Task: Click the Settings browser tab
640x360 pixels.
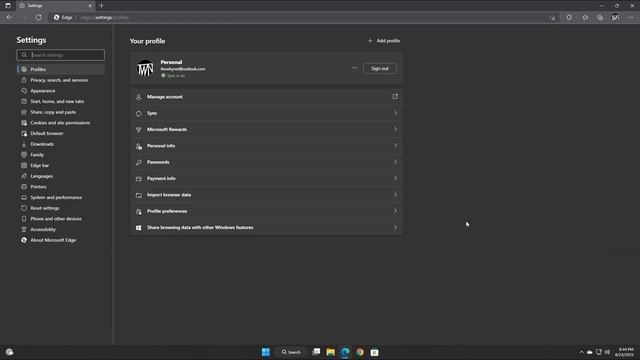Action: coord(55,6)
